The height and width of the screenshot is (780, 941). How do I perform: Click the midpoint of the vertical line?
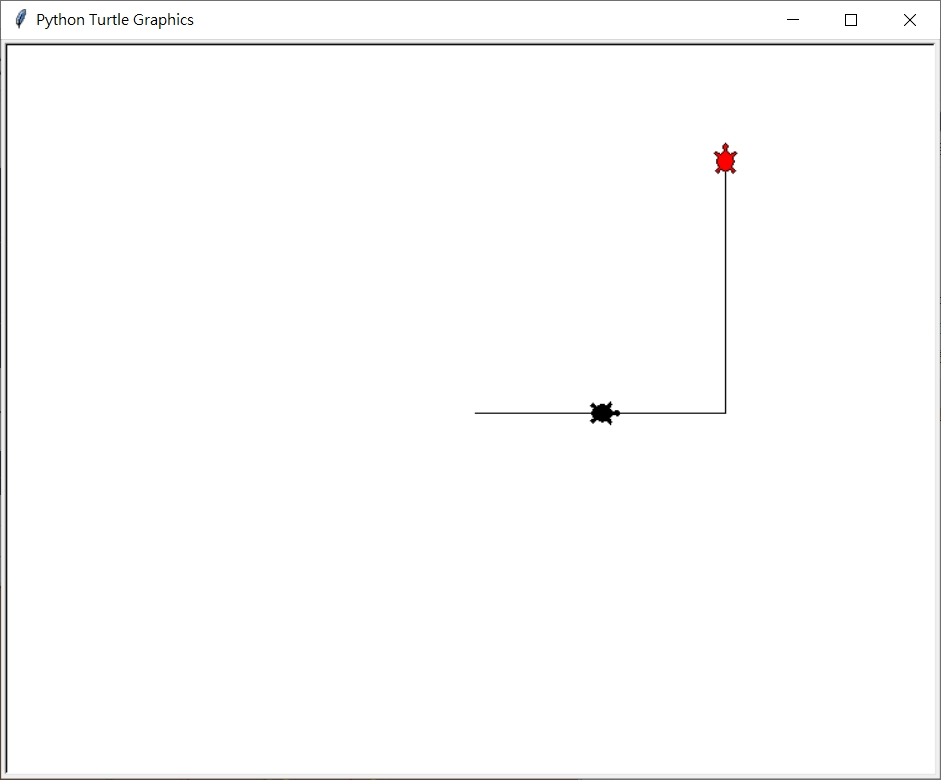pyautogui.click(x=725, y=290)
